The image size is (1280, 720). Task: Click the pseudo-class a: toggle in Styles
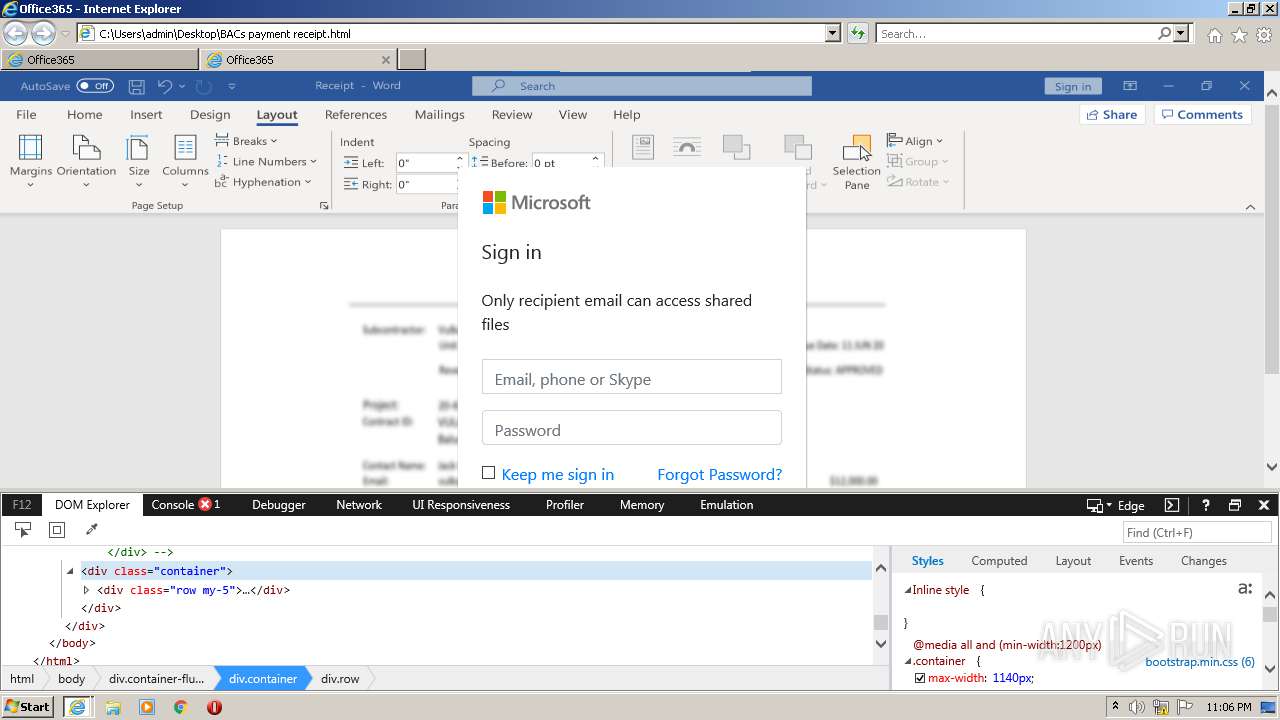point(1245,588)
